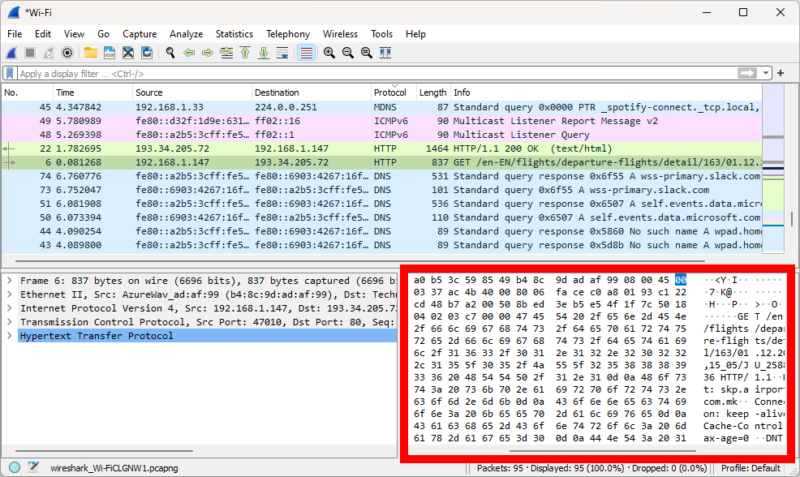Expand Transmission Control Protocol row
The image size is (800, 477).
pyautogui.click(x=9, y=322)
